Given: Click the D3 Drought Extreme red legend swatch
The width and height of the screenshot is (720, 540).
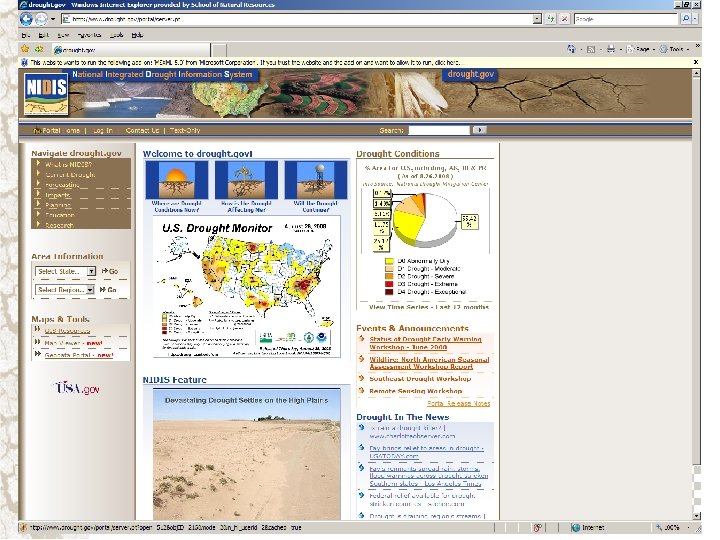Looking at the screenshot, I should (389, 284).
